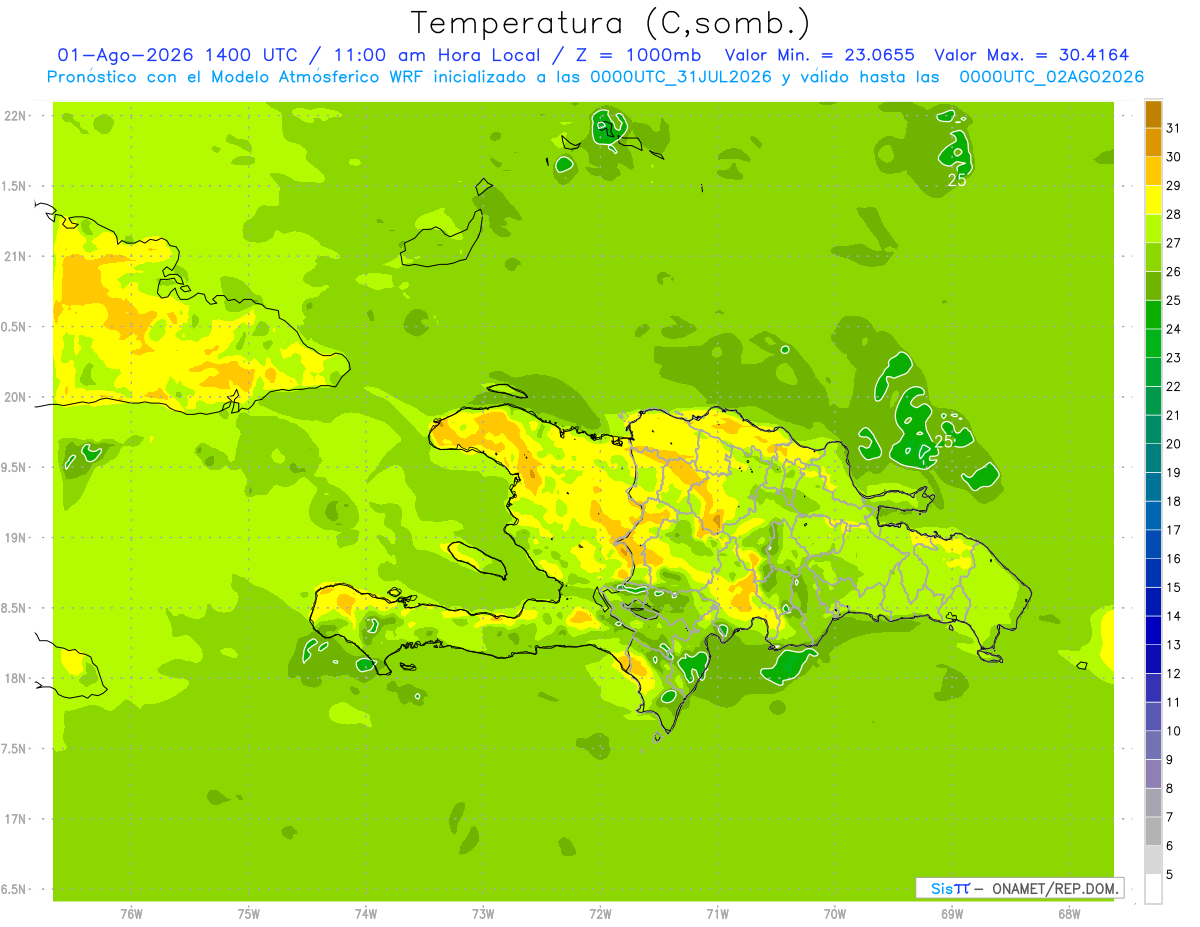Click the purple color scale swatch between 8 and 9
1200x927 pixels.
[1153, 774]
